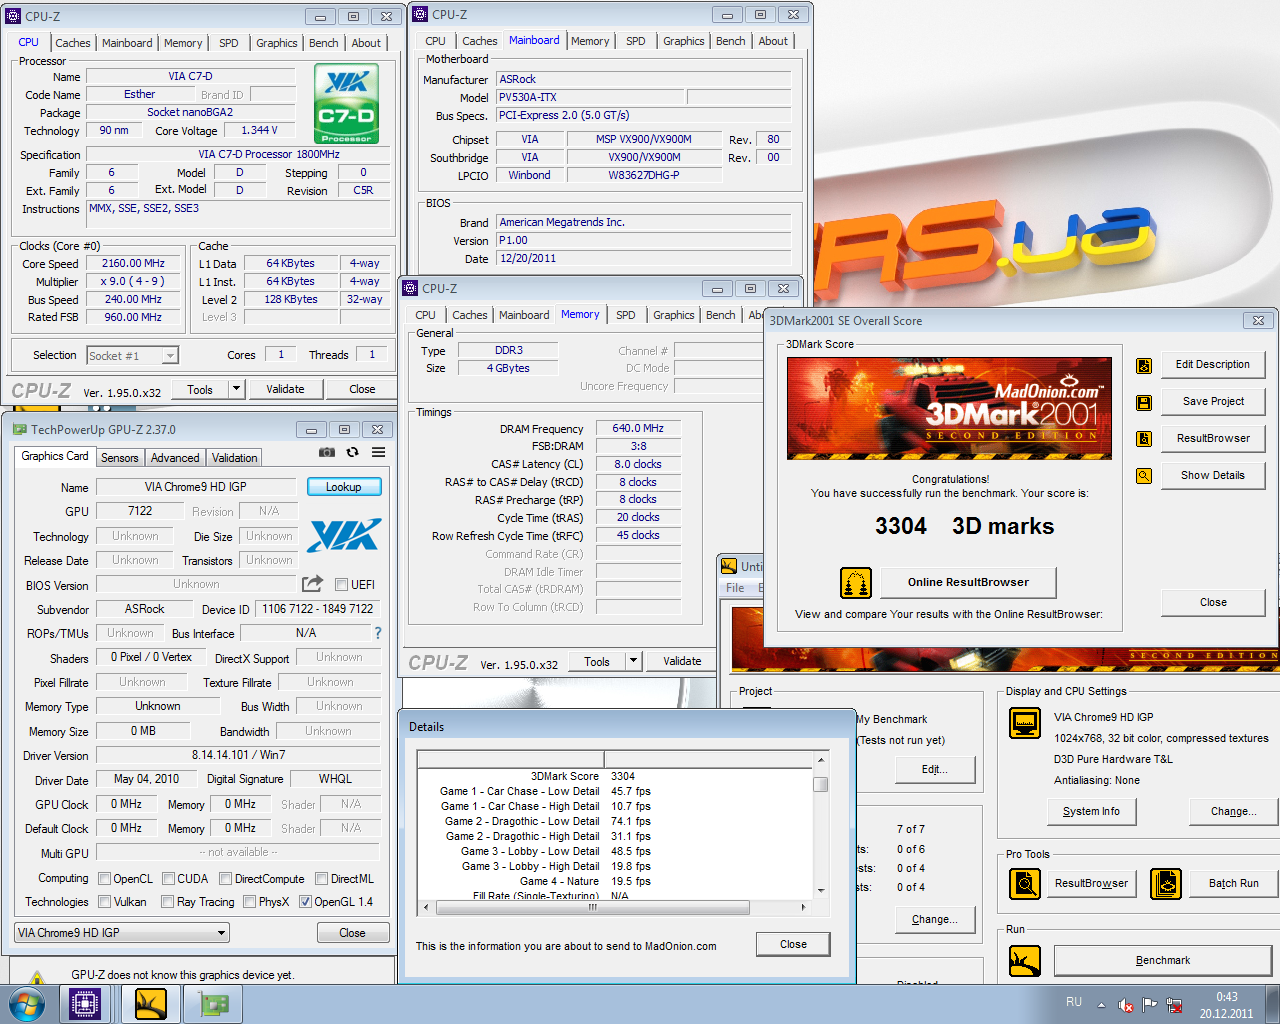This screenshot has width=1280, height=1024.
Task: Click Edit Description button
Action: (1213, 364)
